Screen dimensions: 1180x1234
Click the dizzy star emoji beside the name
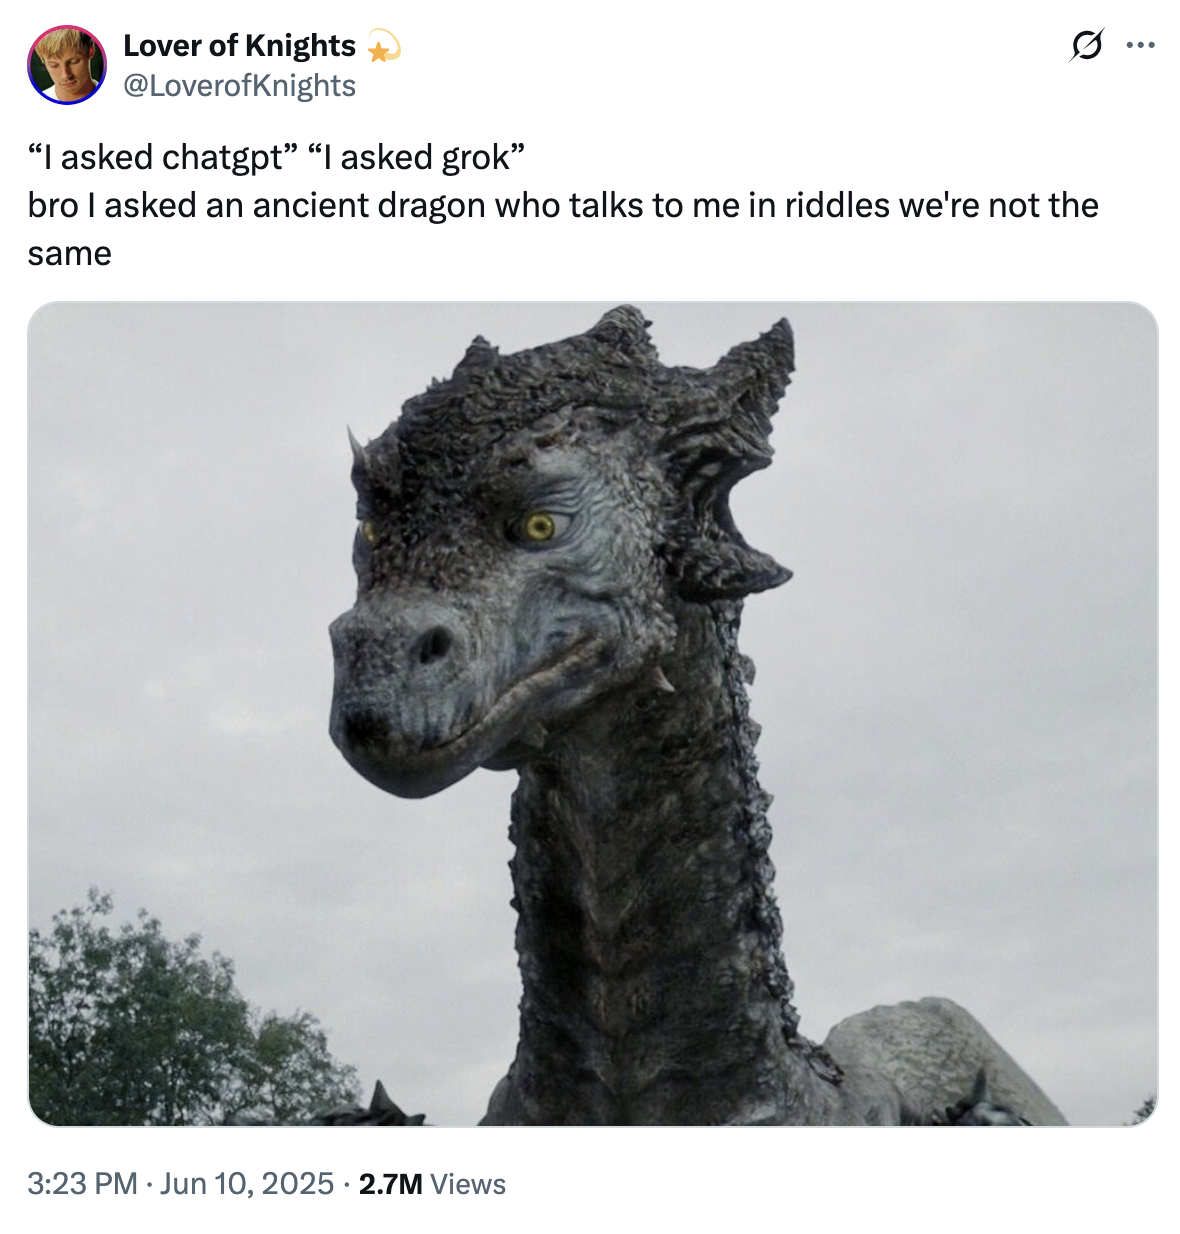coord(383,46)
